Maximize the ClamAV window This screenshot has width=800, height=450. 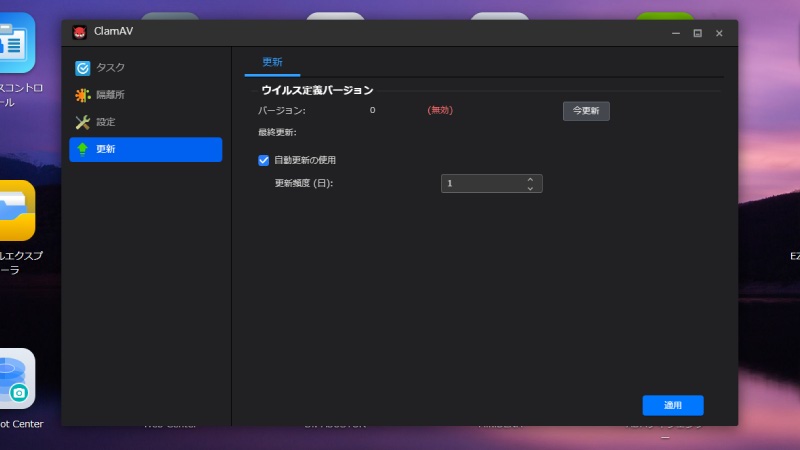697,33
